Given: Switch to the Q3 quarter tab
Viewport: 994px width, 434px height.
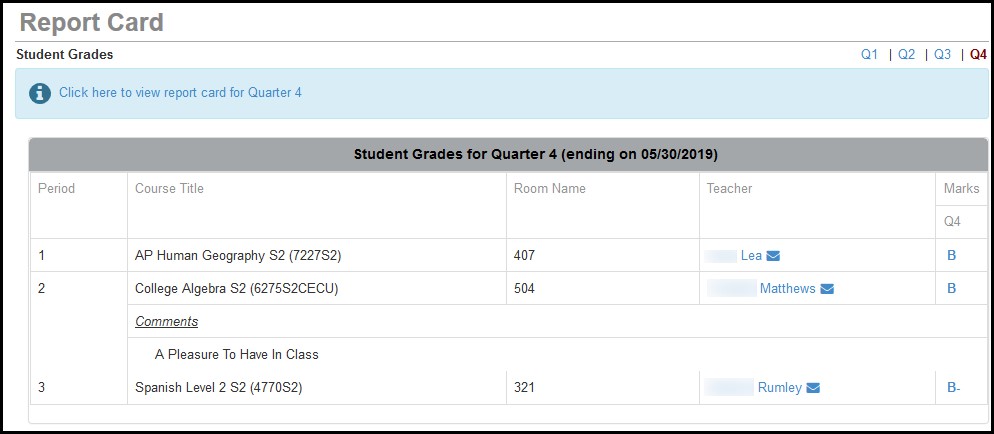Looking at the screenshot, I should point(942,55).
